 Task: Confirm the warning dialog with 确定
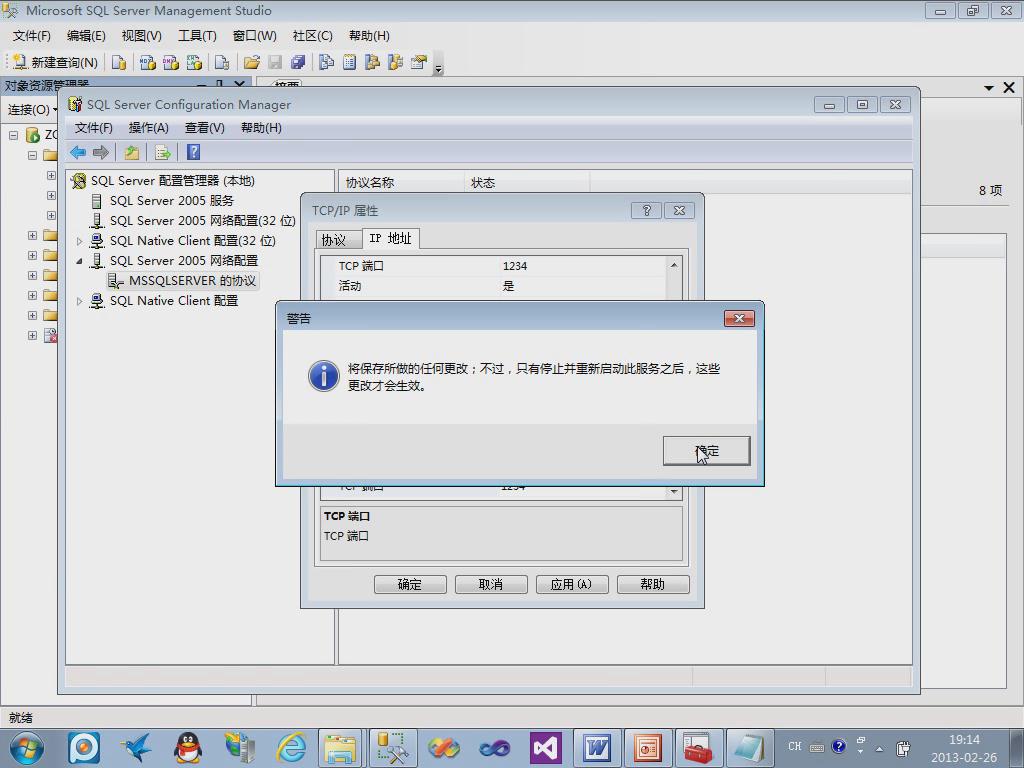click(706, 451)
